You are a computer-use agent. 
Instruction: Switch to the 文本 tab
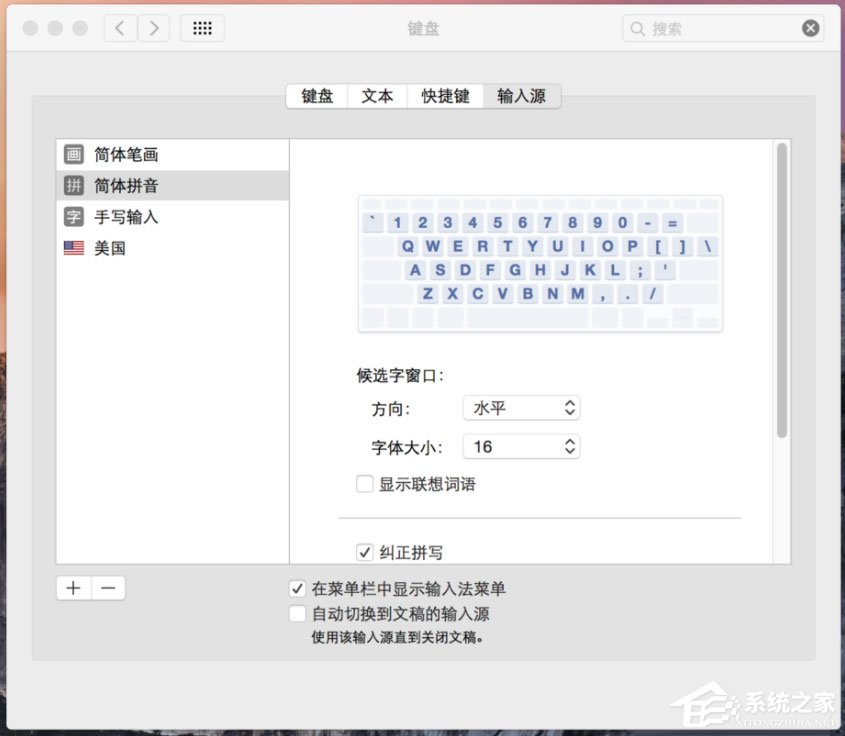coord(377,96)
